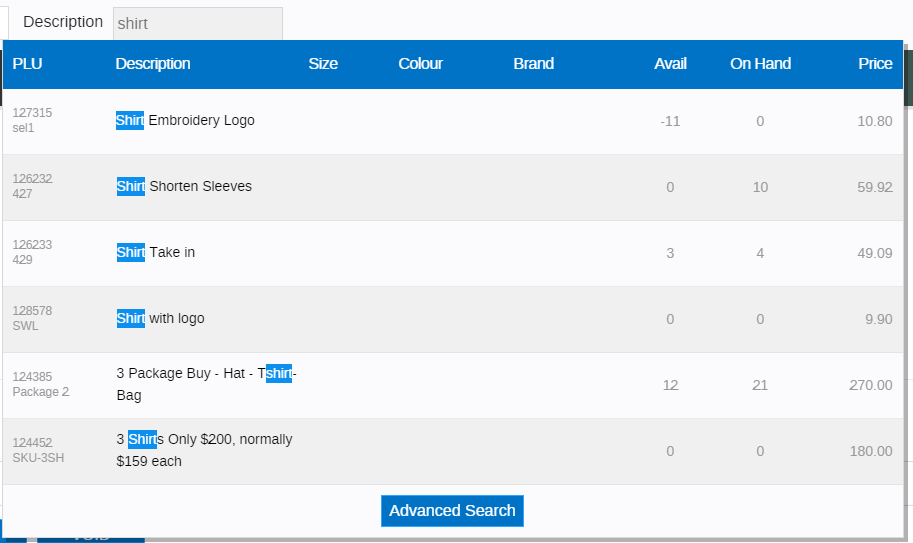
Task: Sort by the Avail column header
Action: point(670,64)
